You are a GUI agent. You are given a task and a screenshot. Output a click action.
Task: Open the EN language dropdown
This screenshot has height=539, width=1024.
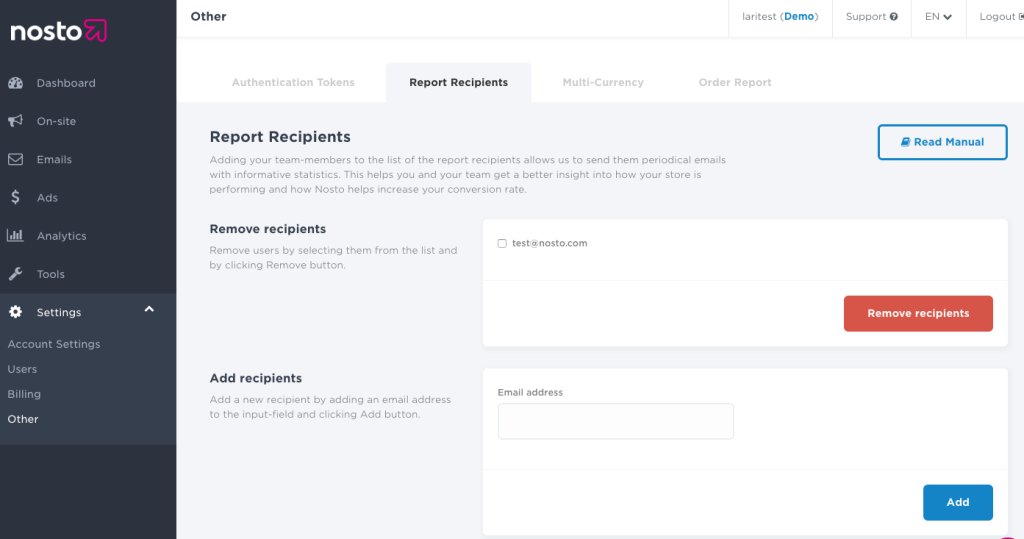[937, 17]
